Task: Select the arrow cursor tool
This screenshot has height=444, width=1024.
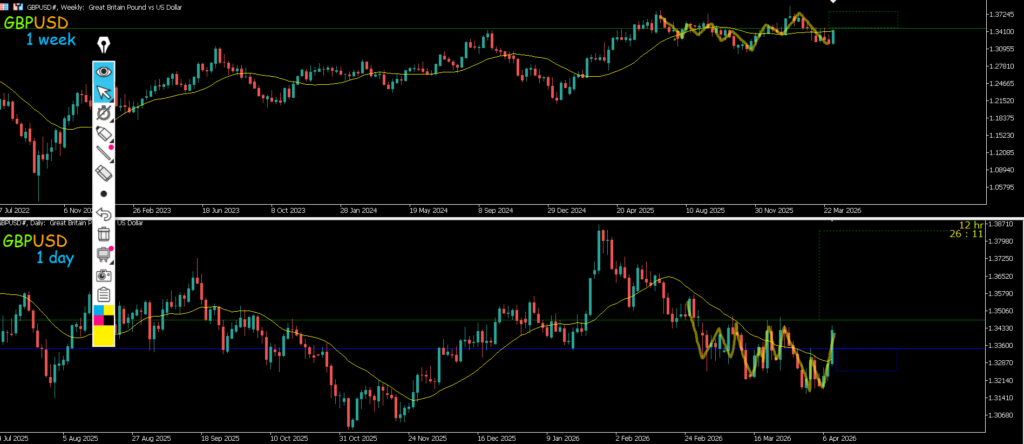Action: click(104, 93)
